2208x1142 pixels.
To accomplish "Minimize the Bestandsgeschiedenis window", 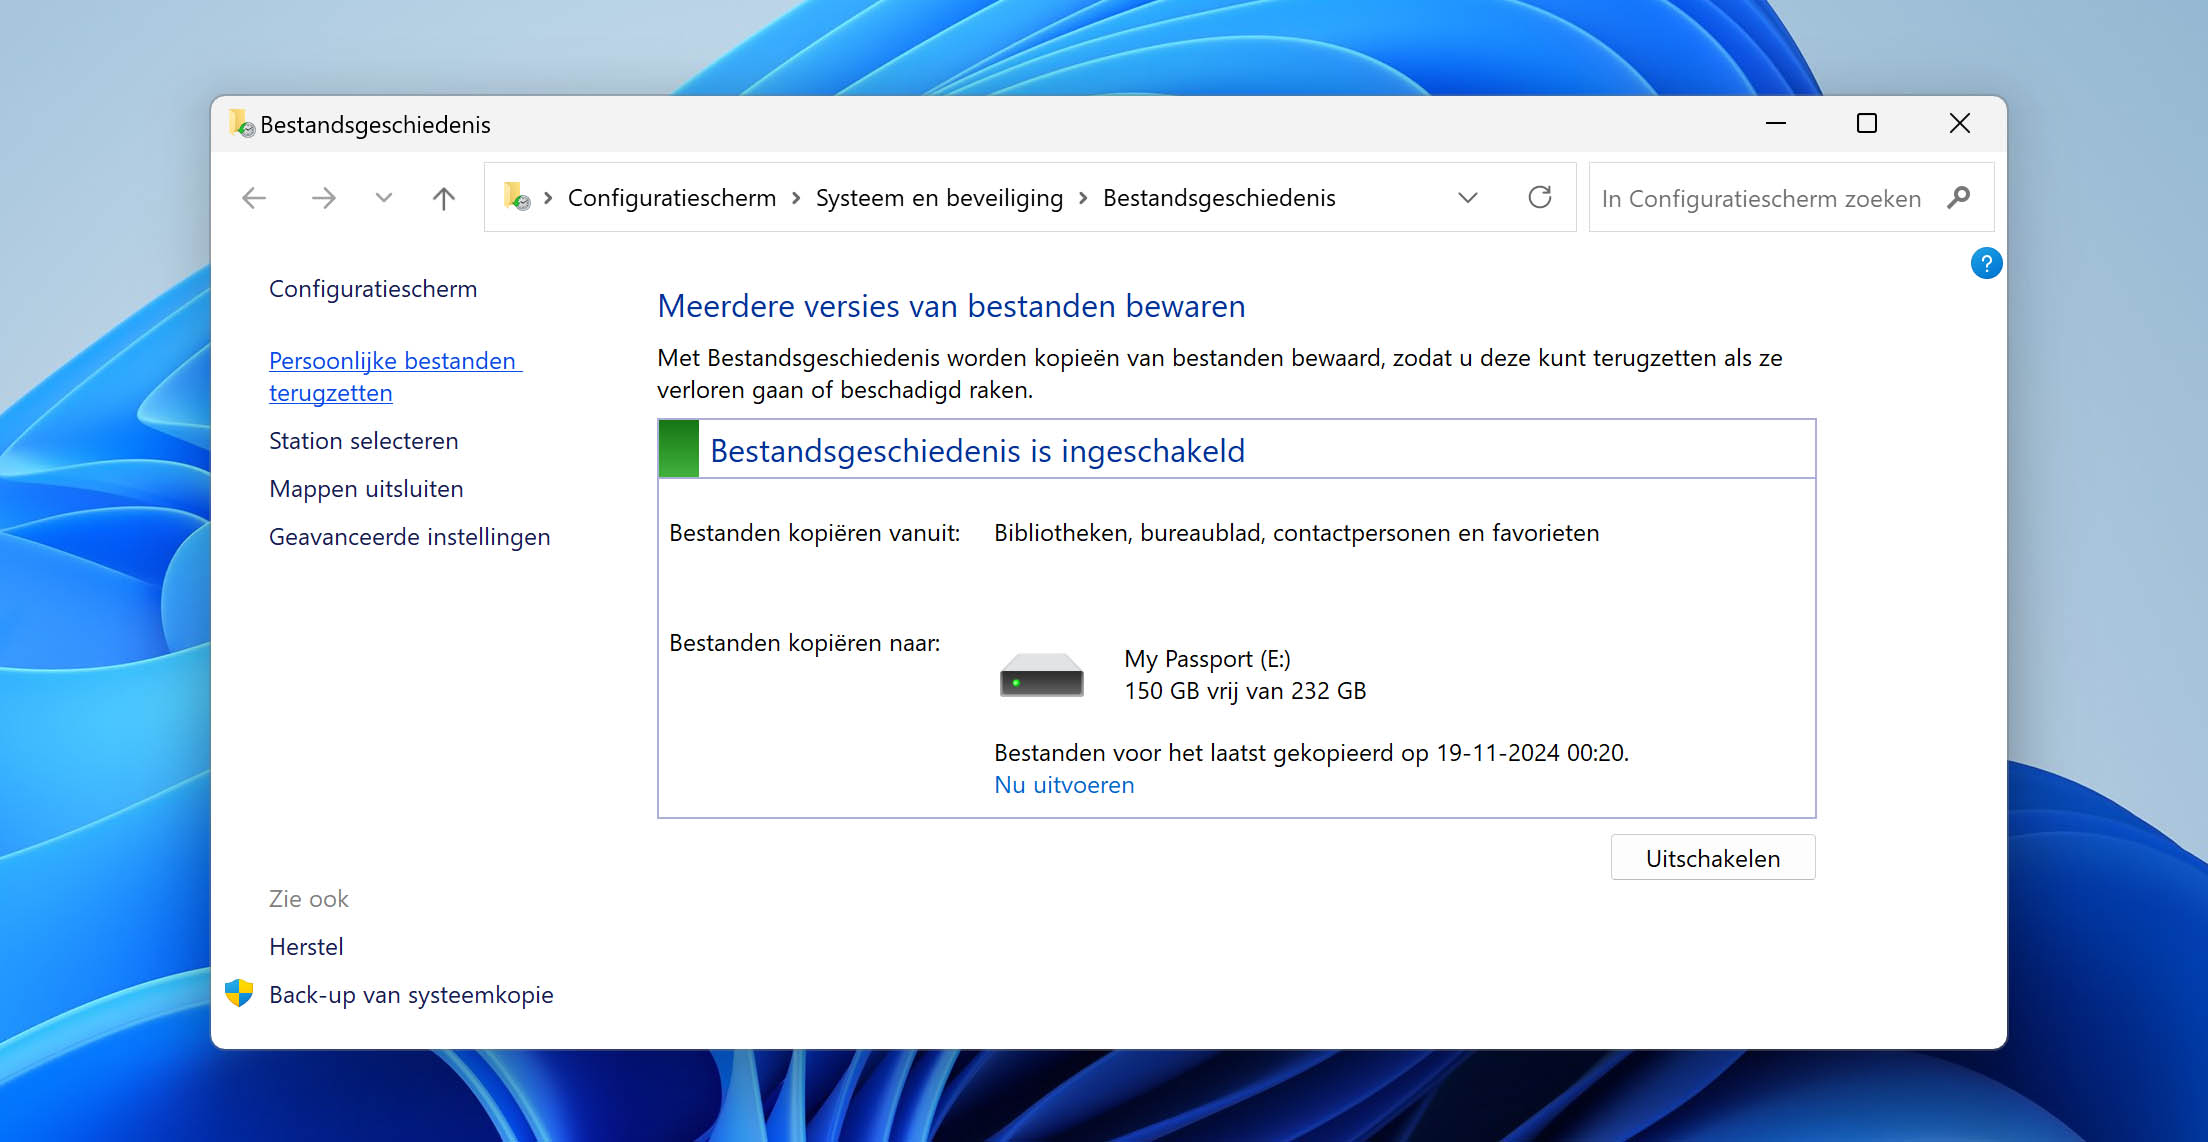I will pyautogui.click(x=1776, y=123).
